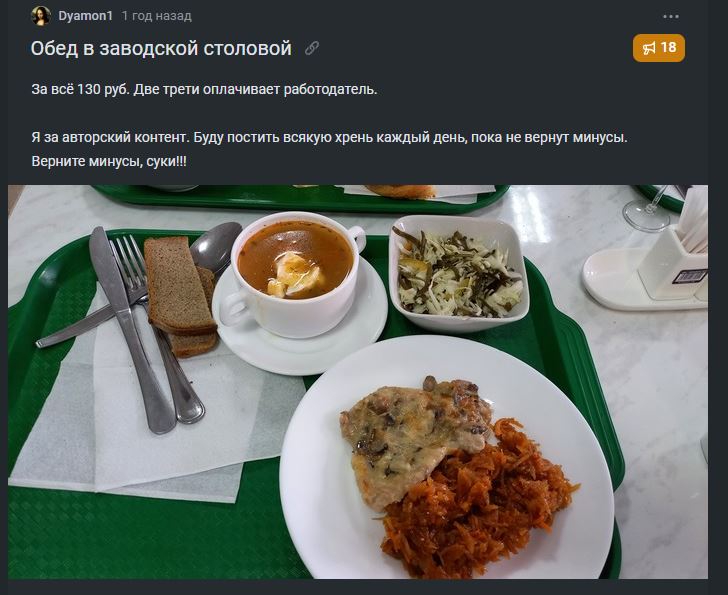The image size is (728, 595).
Task: Click the line 'Верните минусы, суки!!!'
Action: [109, 162]
